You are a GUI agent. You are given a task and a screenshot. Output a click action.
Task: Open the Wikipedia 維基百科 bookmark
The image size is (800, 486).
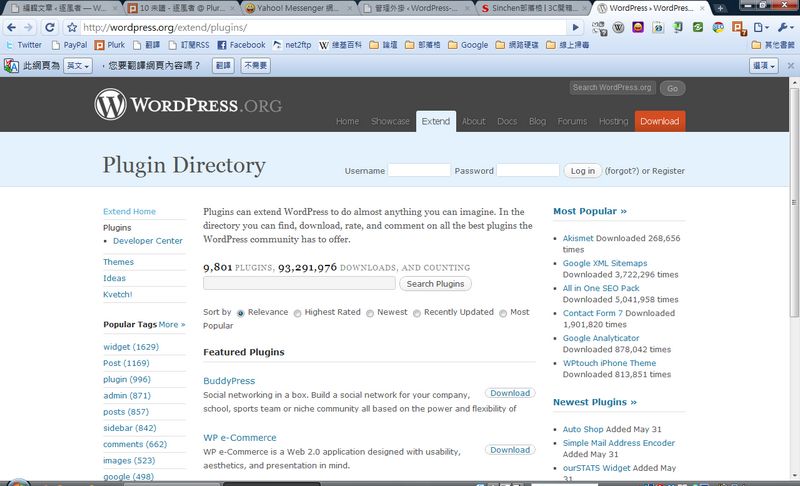tap(340, 45)
